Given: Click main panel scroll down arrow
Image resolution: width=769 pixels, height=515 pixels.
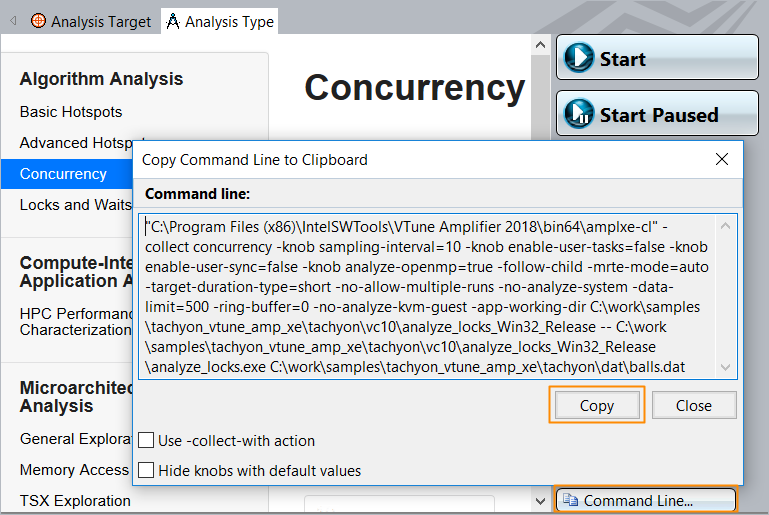Looking at the screenshot, I should pos(540,501).
